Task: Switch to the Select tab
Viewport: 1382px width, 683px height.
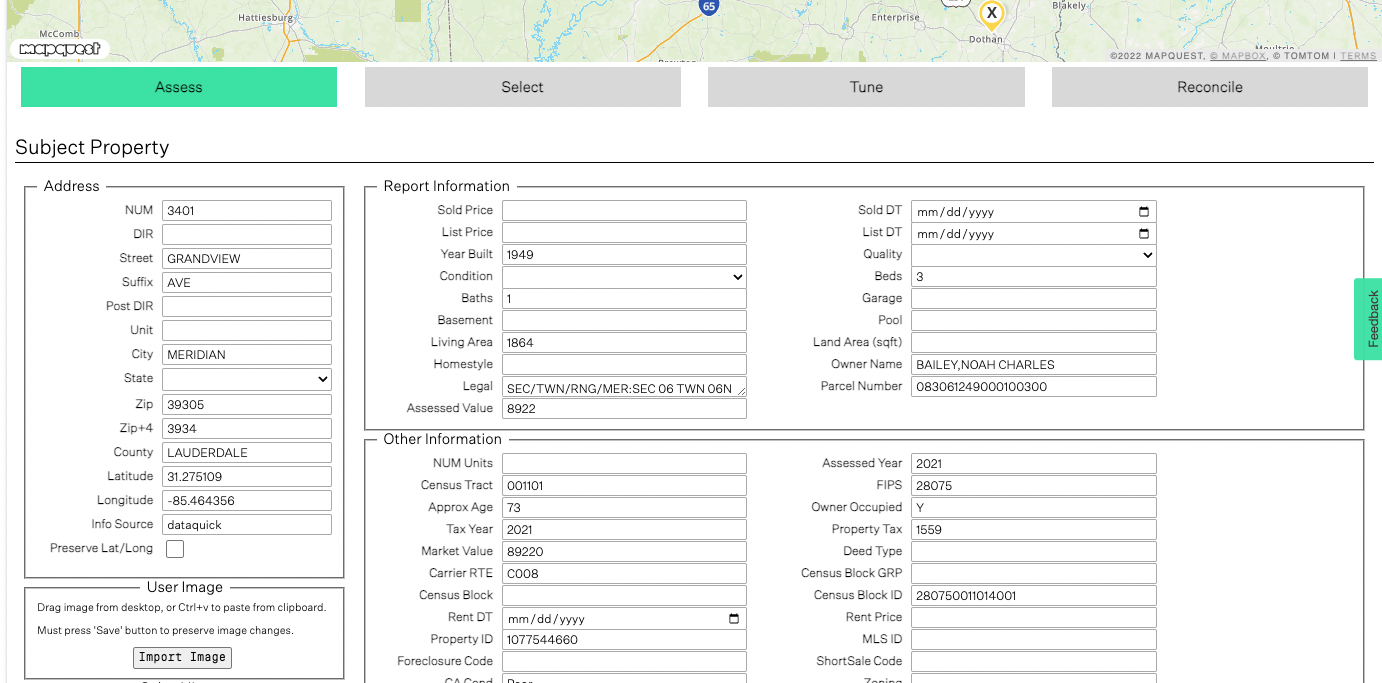Action: click(522, 87)
